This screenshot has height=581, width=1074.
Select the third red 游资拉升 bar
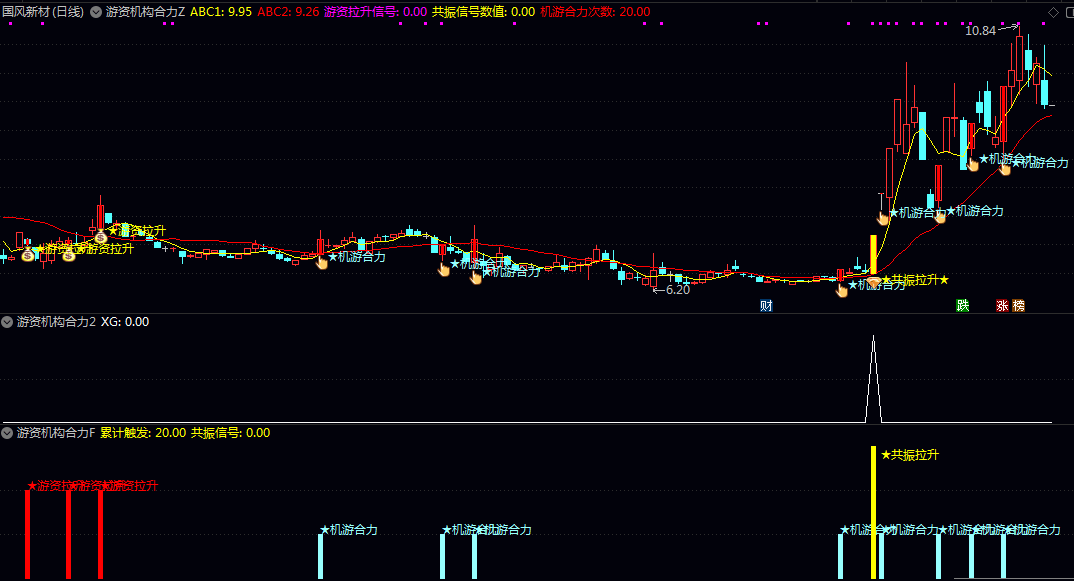(100, 534)
